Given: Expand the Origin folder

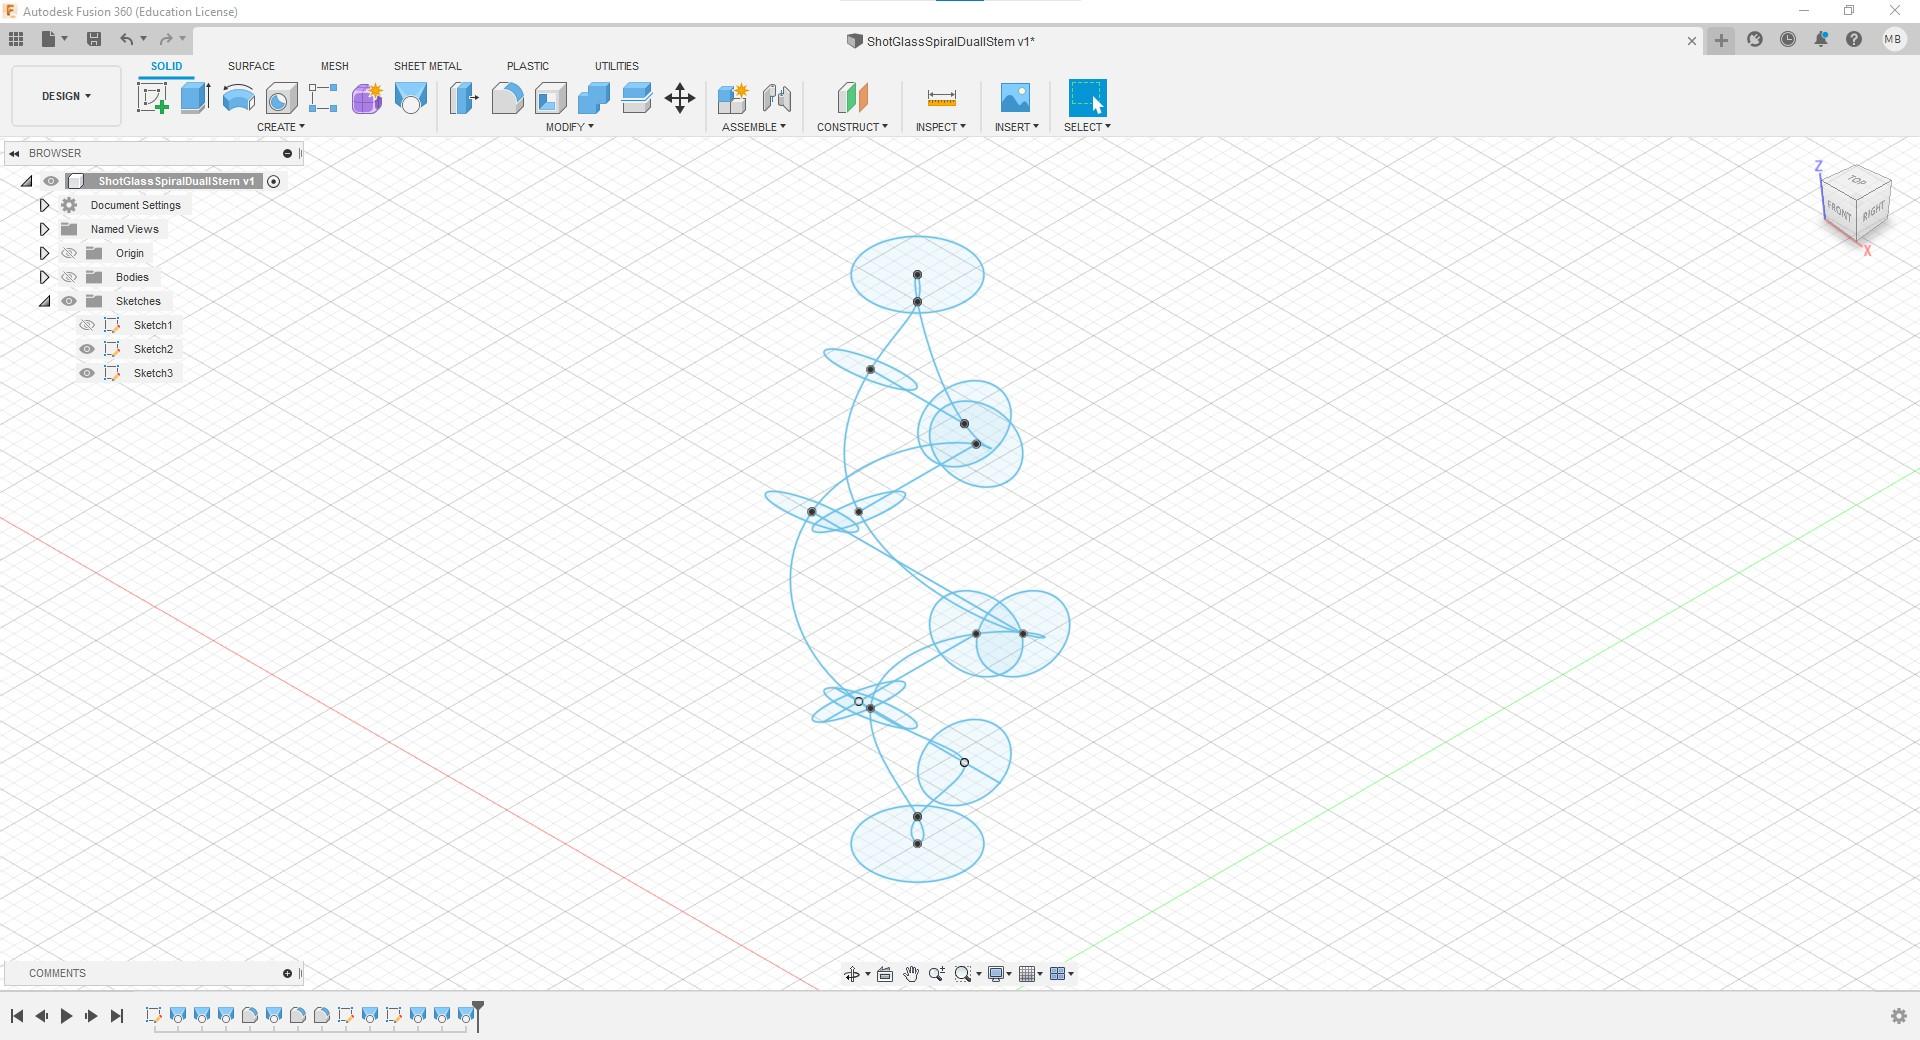Looking at the screenshot, I should click(44, 253).
